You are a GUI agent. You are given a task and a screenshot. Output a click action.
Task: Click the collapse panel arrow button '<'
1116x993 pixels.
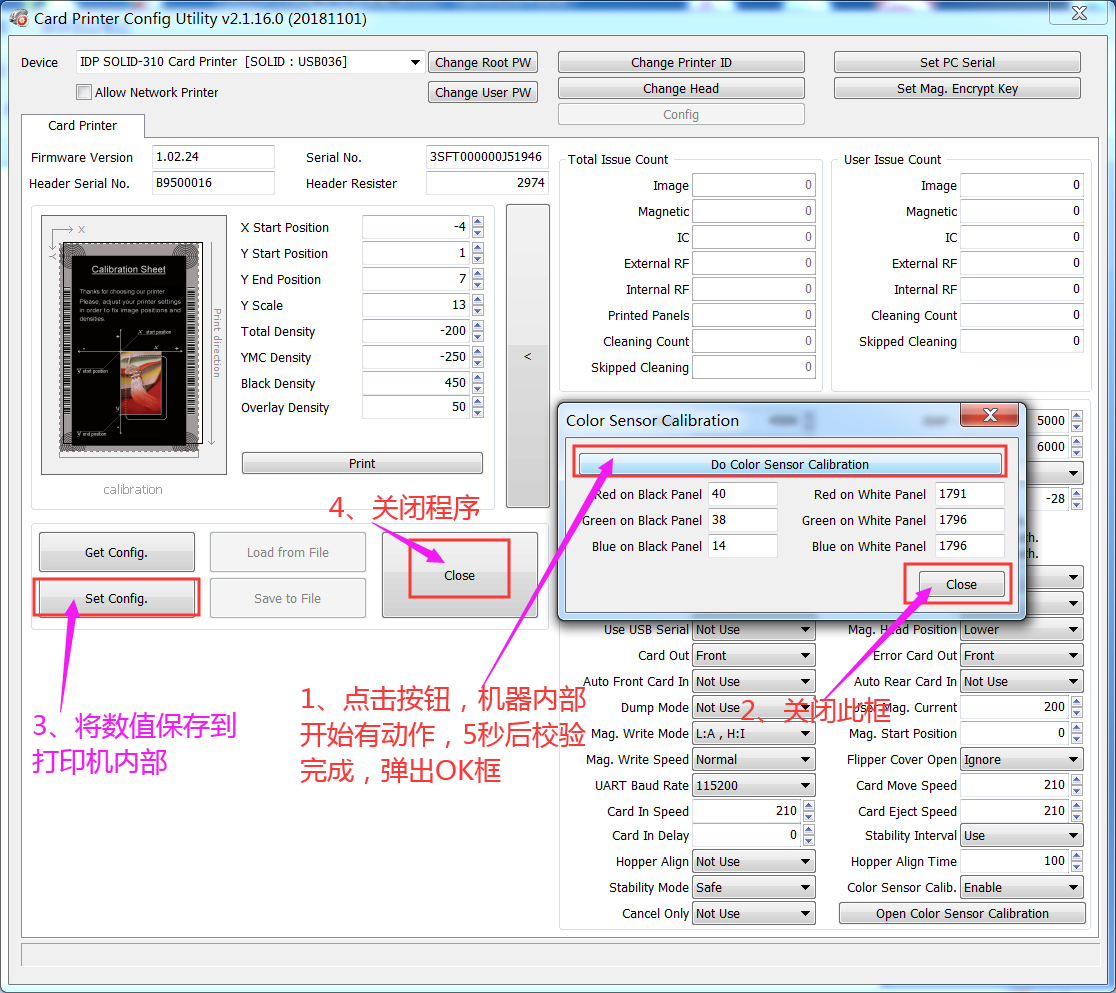tap(528, 356)
